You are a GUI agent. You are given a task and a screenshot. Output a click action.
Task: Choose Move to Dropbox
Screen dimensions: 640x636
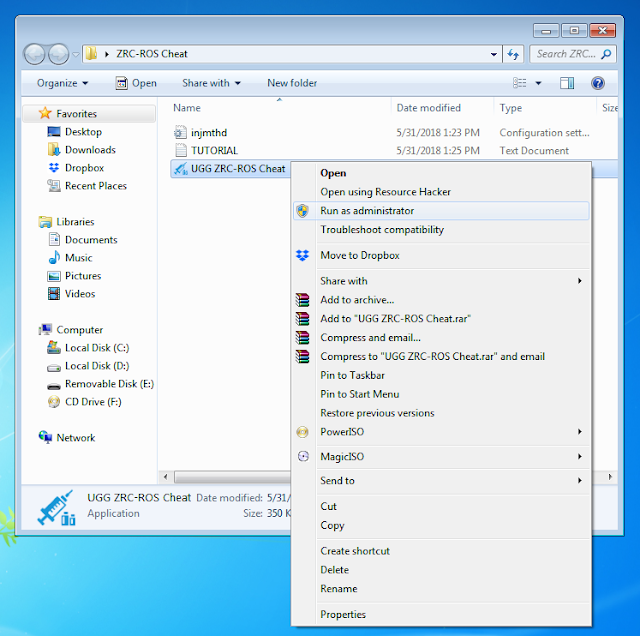441,255
